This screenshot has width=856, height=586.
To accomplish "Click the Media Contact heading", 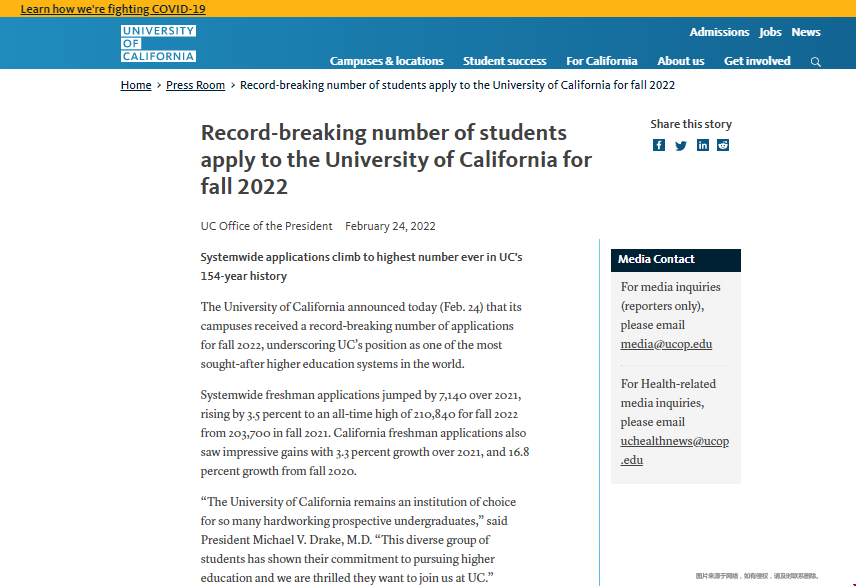I will [676, 260].
